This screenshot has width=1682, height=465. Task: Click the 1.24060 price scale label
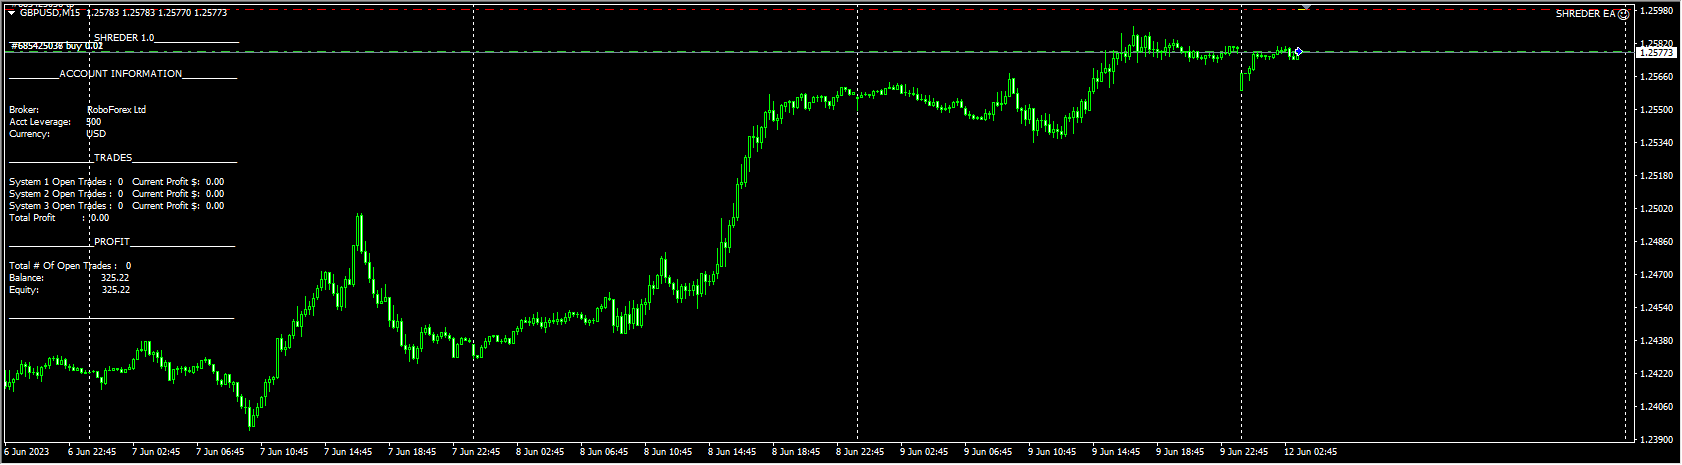(1657, 407)
